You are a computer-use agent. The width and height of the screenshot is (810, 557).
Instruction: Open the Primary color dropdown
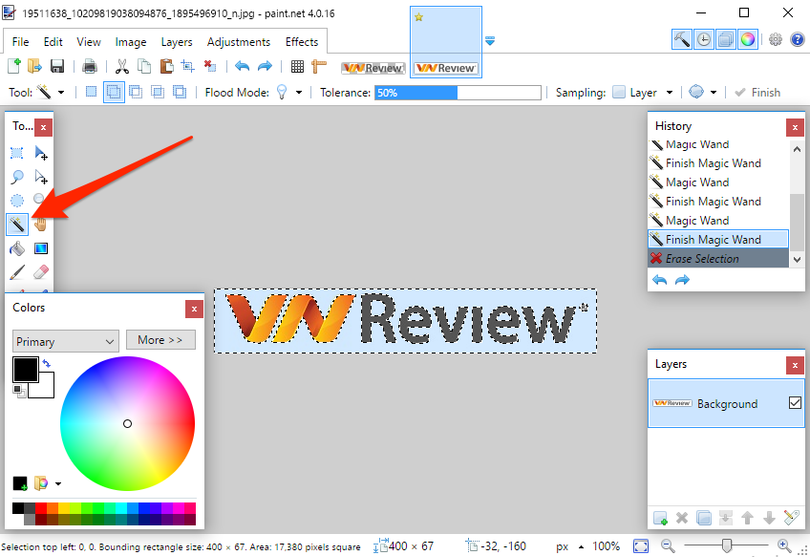coord(66,341)
